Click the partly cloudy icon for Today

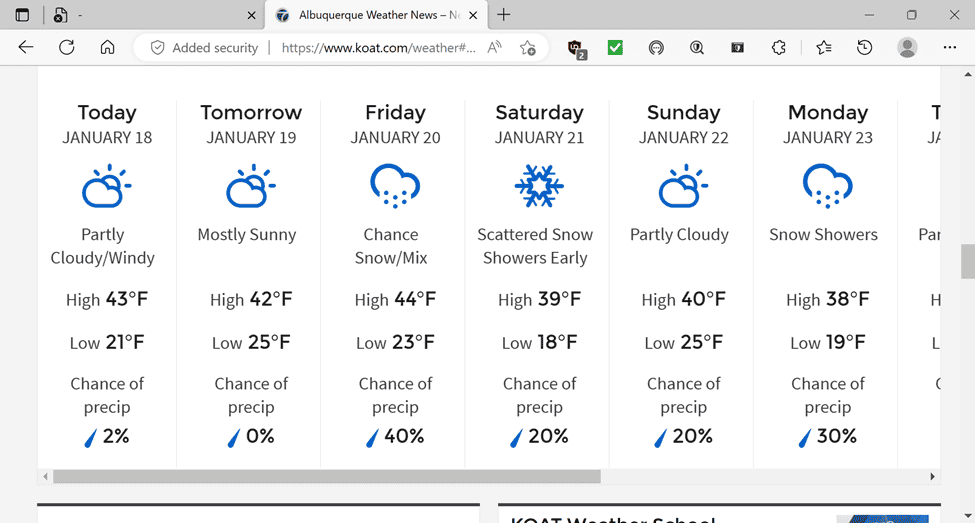(106, 185)
